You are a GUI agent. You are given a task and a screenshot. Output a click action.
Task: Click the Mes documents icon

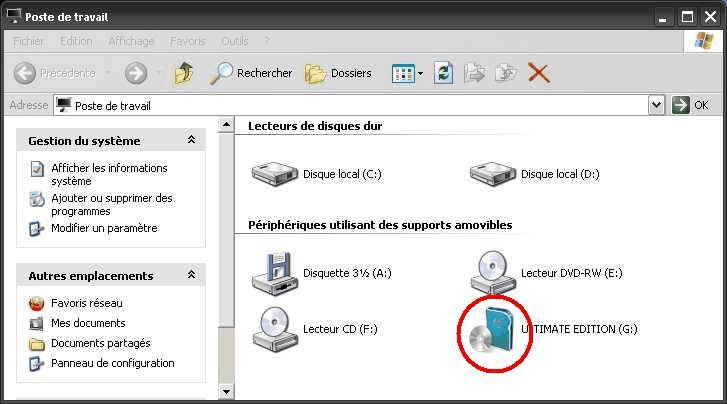37,323
